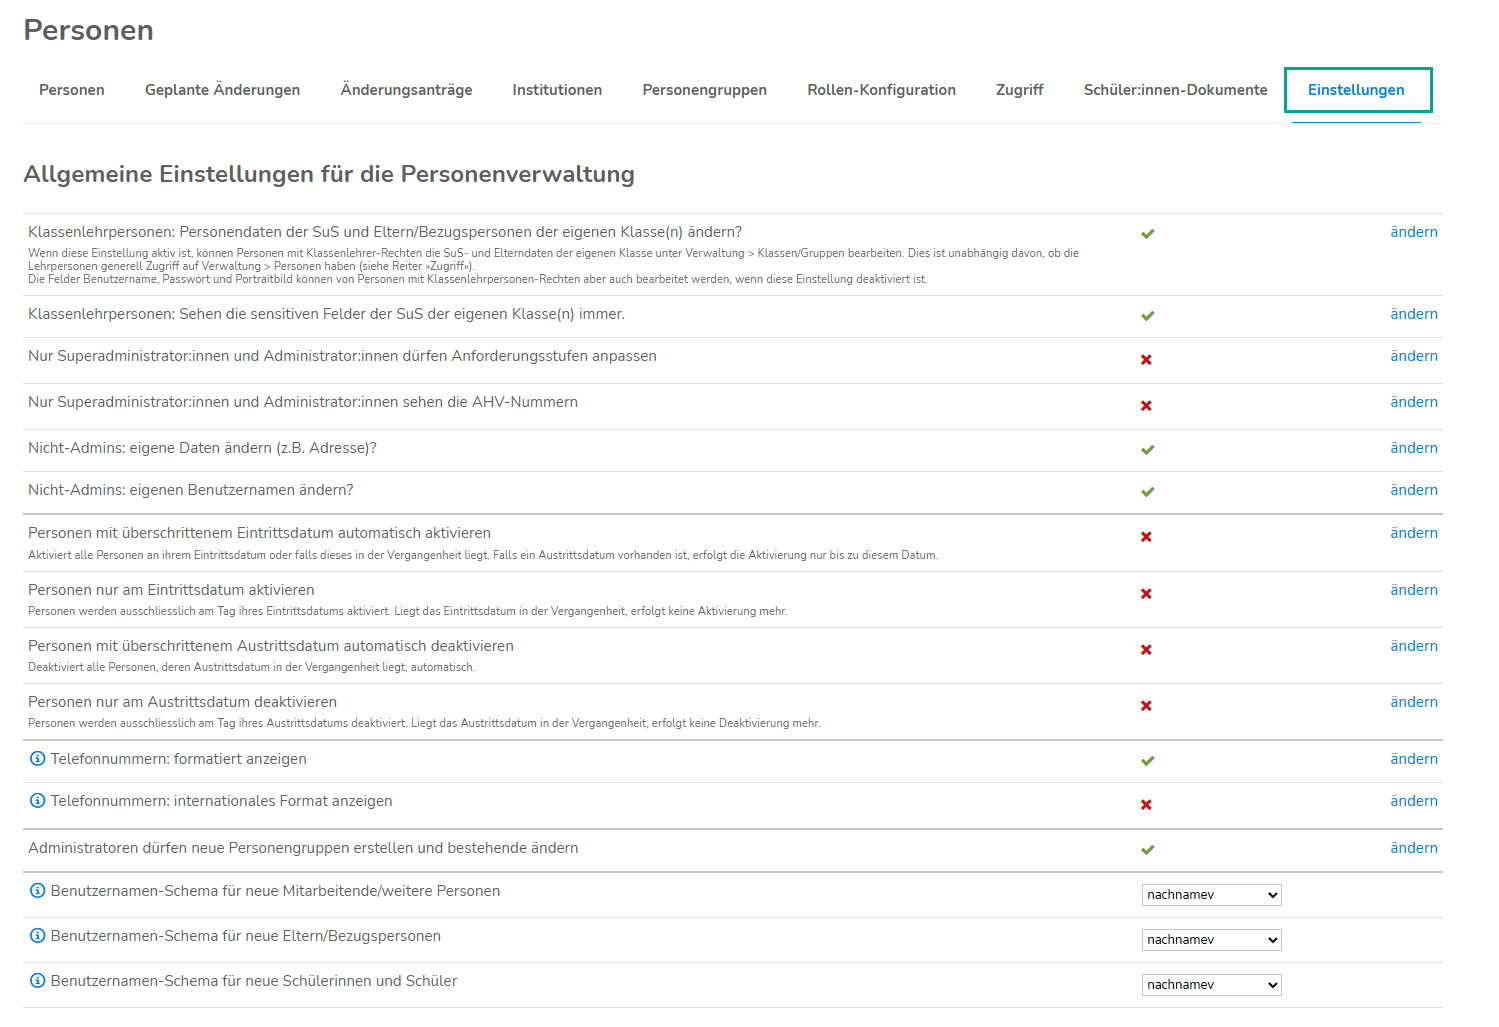This screenshot has height=1027, width=1499.
Task: Click info icon beside 'Telefonnummern: formatiert anzeigen'
Action: [x=37, y=759]
